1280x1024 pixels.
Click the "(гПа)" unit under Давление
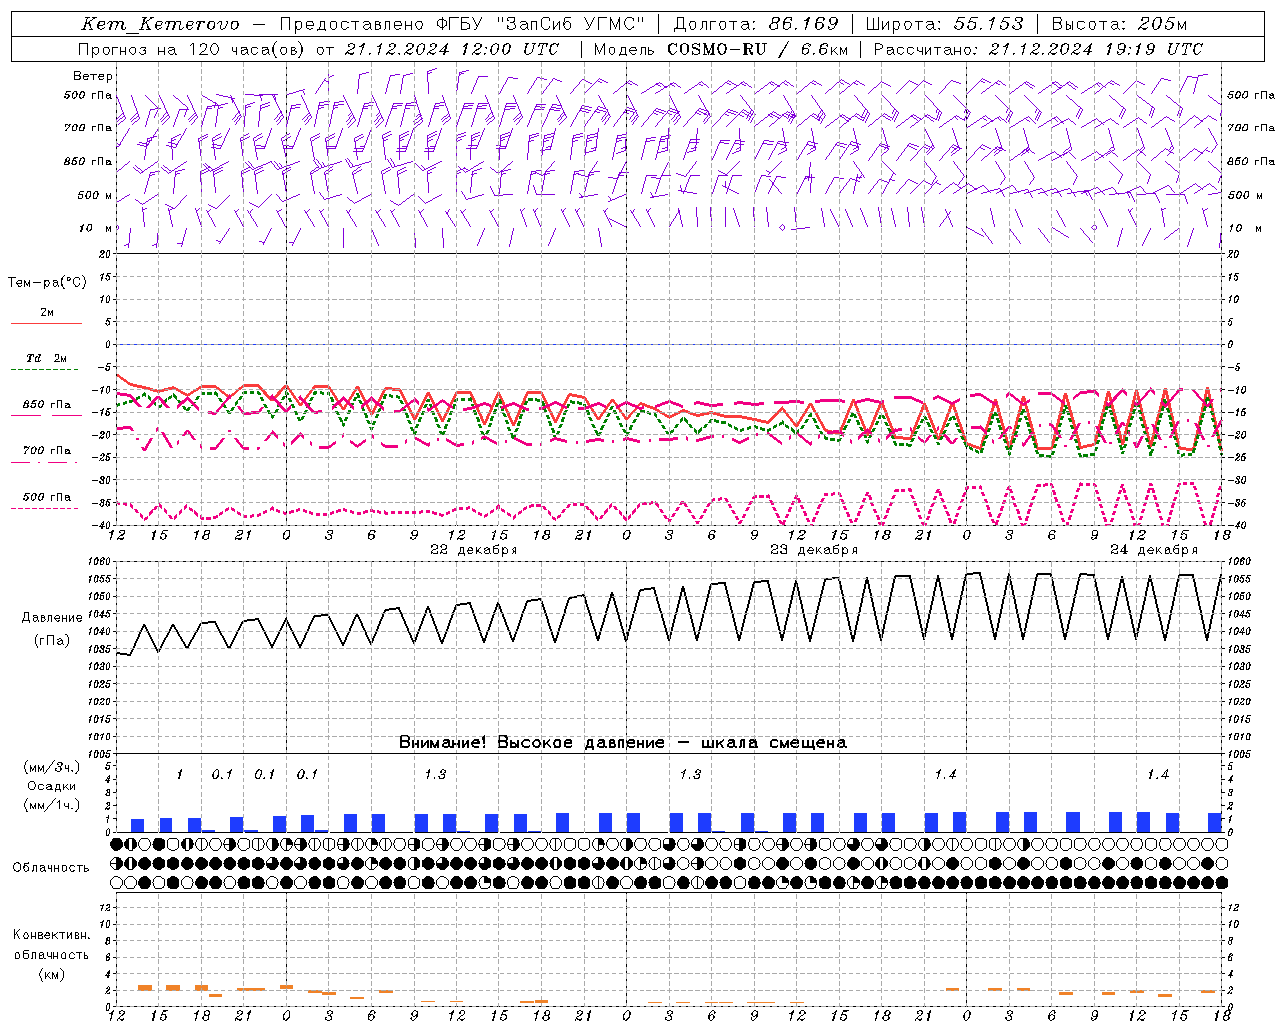pos(52,641)
